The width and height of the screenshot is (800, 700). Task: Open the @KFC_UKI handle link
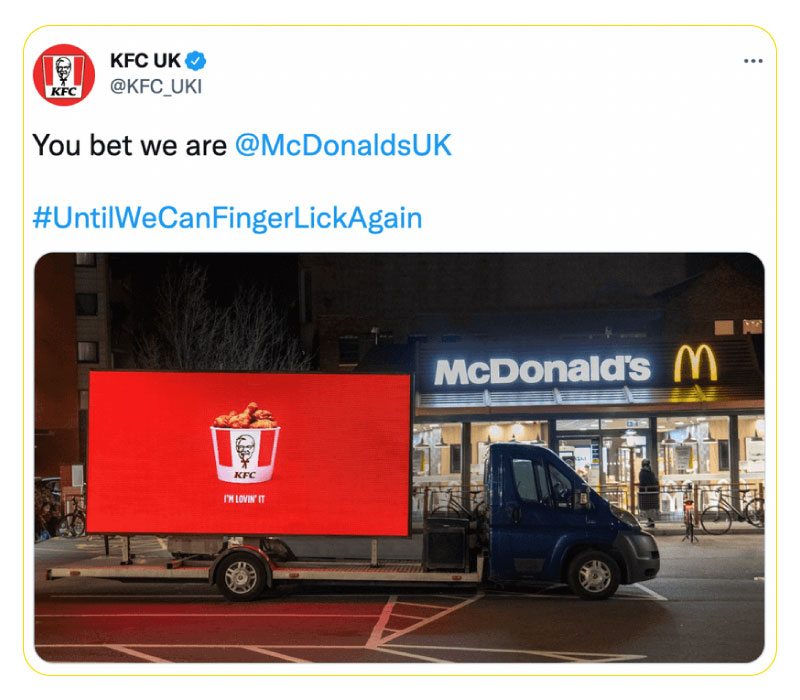156,87
